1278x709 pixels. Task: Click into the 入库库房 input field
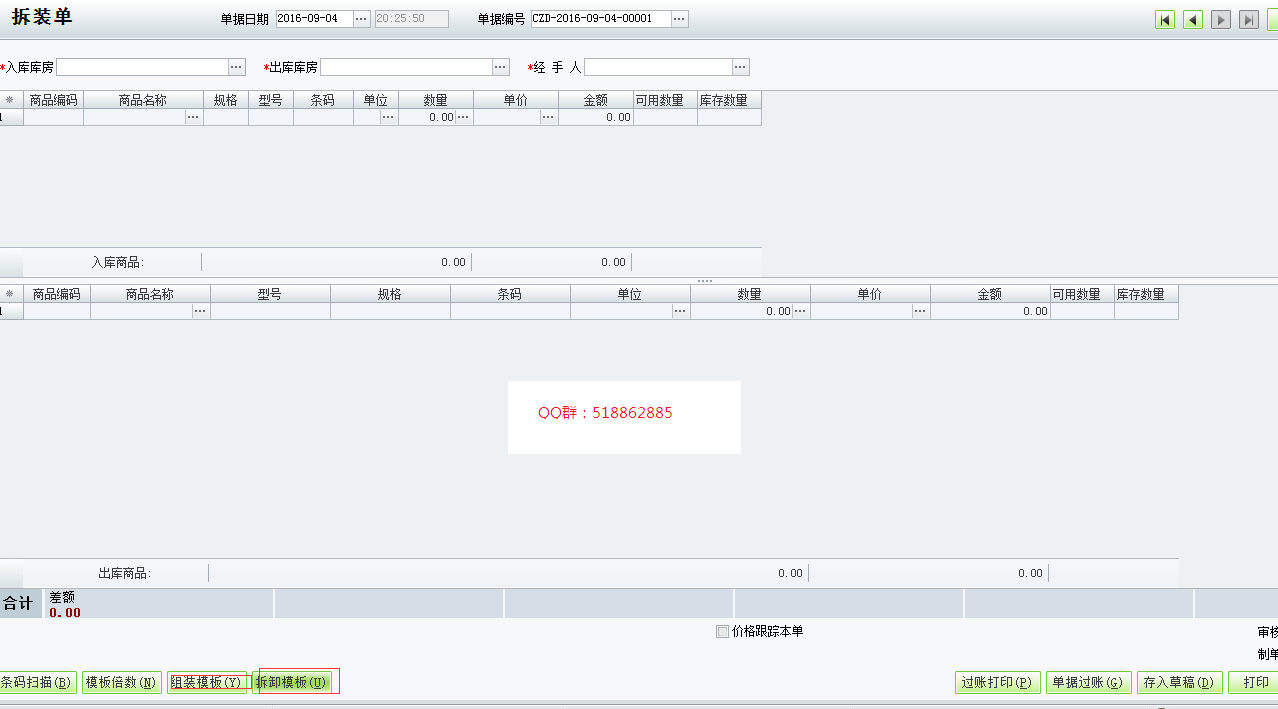[142, 67]
